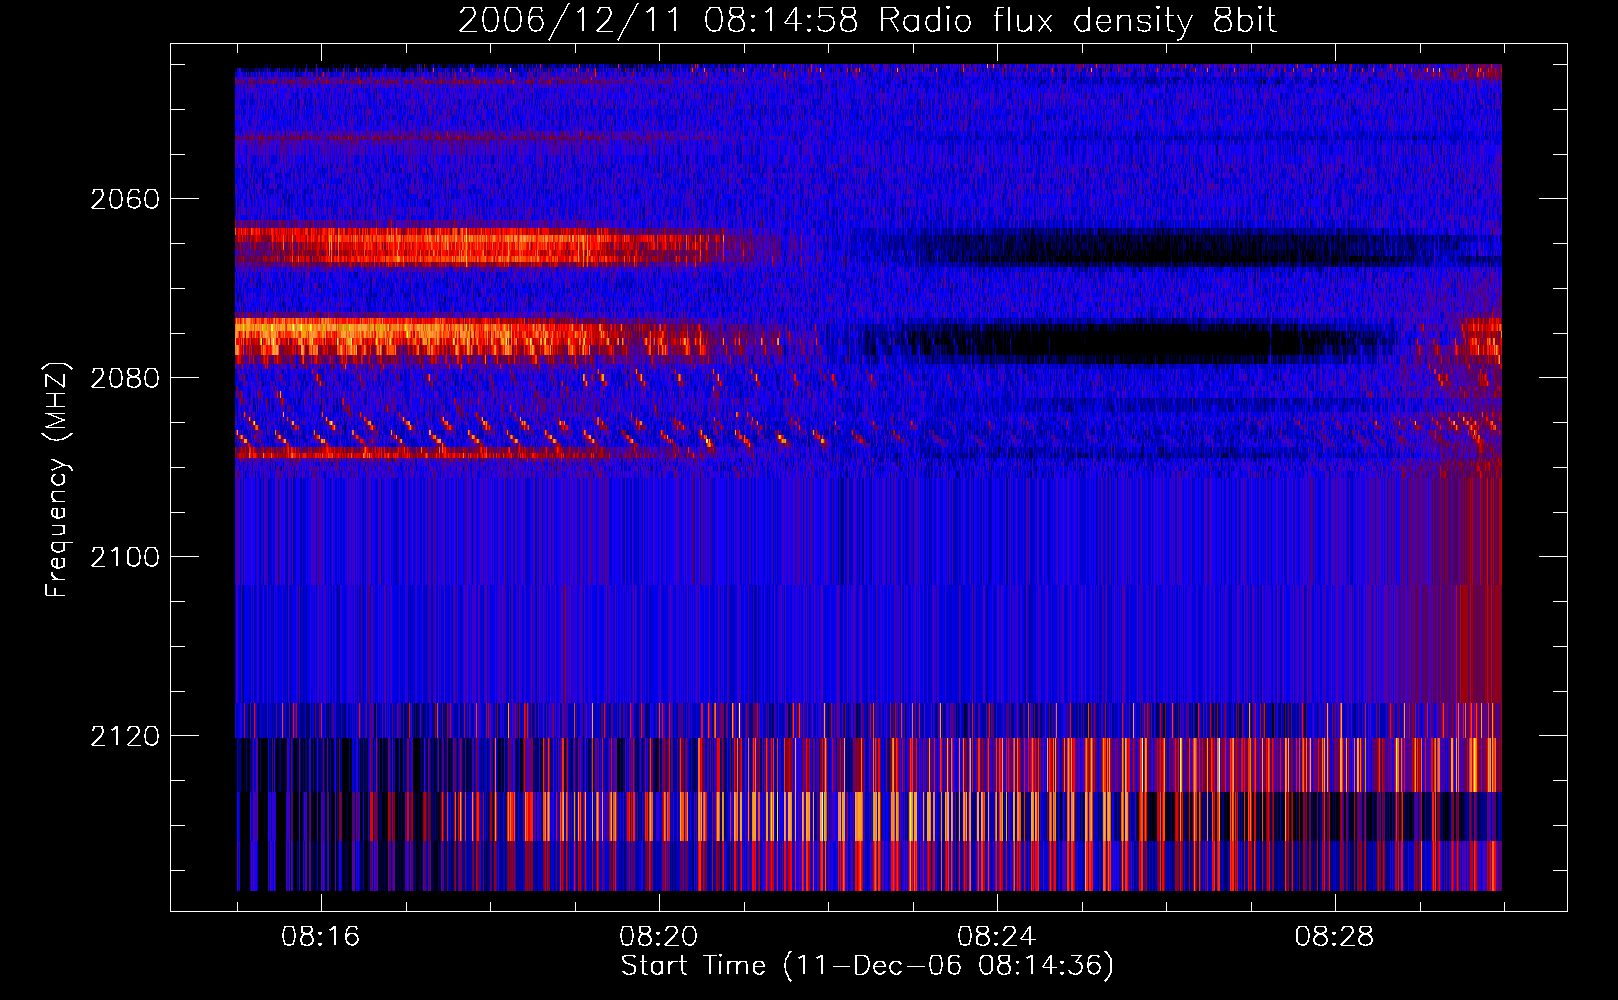
Task: Select the 2080 frequency axis label
Action: (x=125, y=379)
